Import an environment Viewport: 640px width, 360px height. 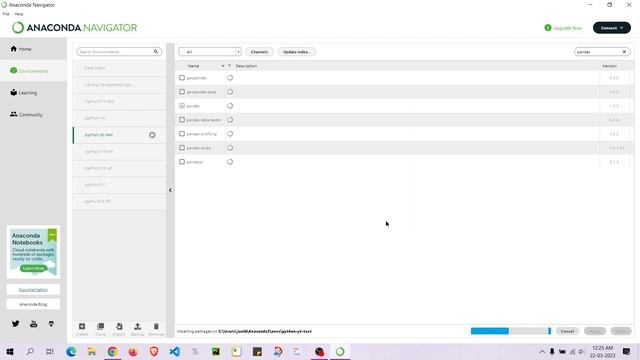pyautogui.click(x=119, y=329)
